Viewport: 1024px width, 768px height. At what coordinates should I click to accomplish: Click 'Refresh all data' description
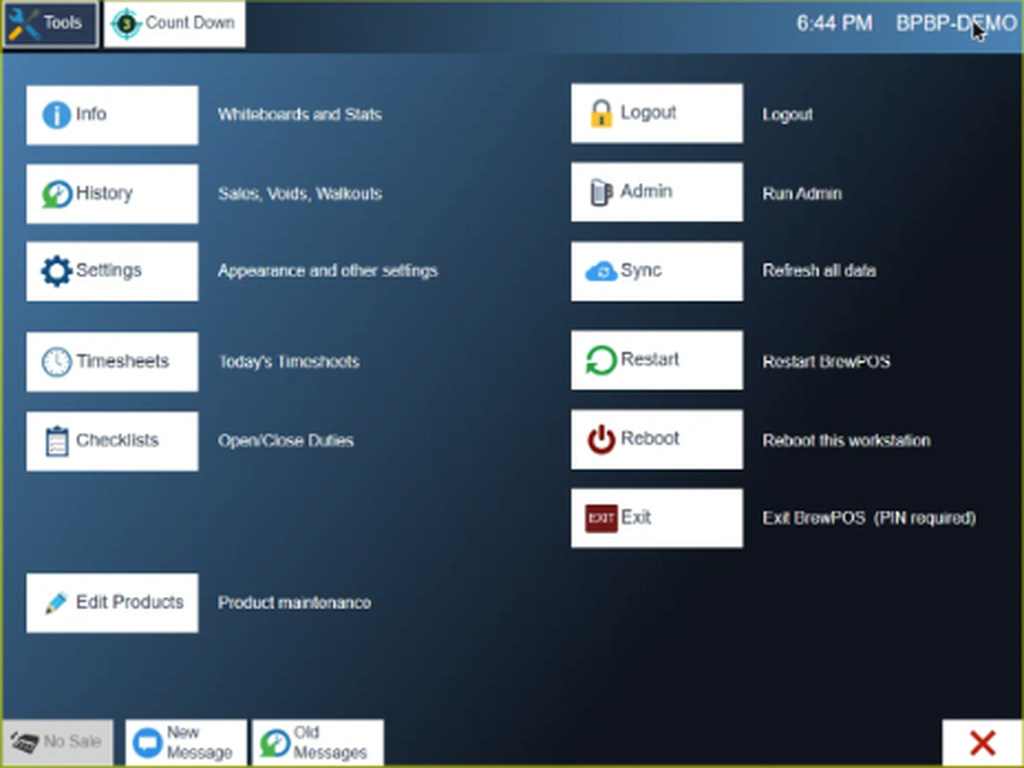pos(820,271)
